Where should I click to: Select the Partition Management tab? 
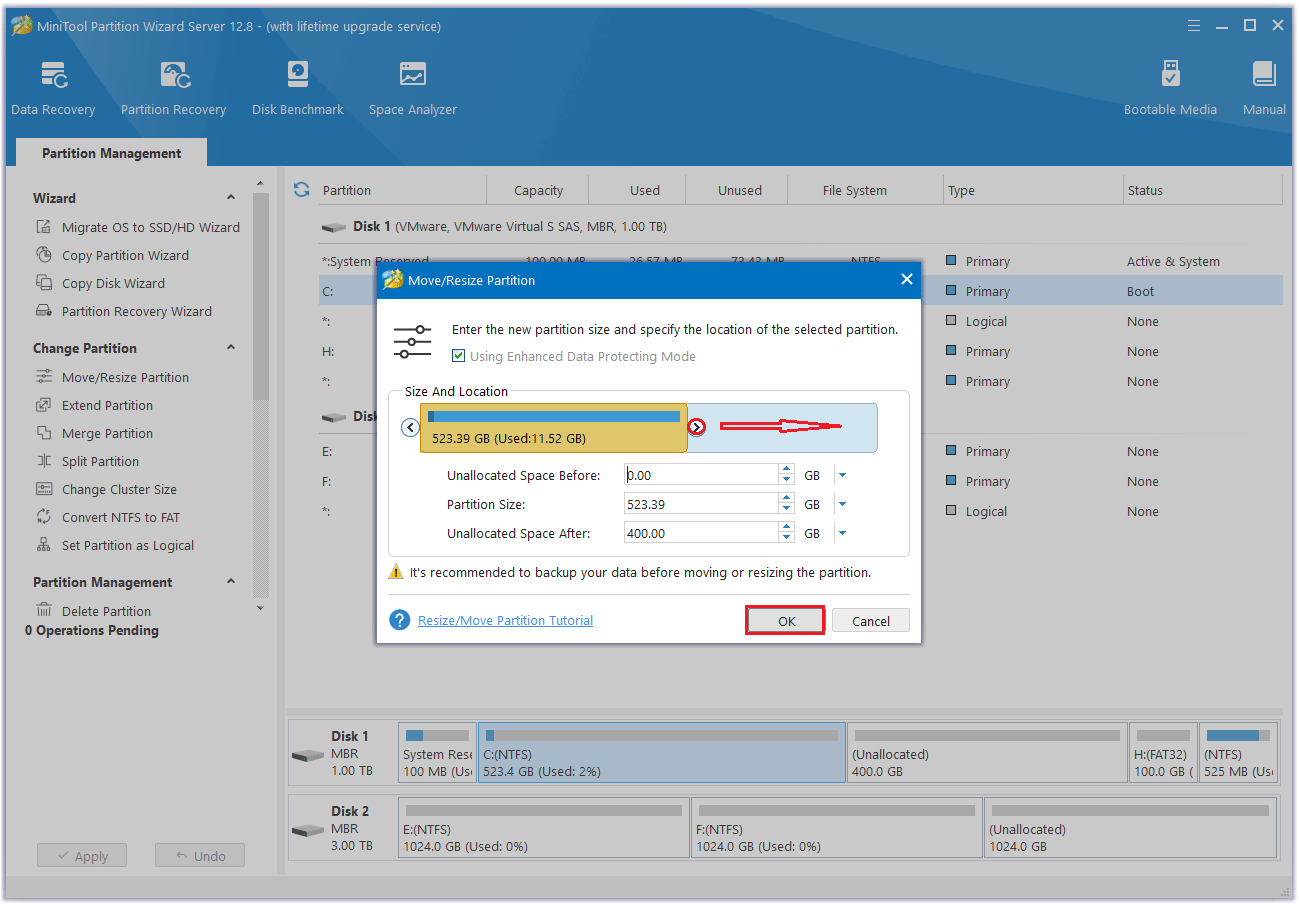point(112,153)
